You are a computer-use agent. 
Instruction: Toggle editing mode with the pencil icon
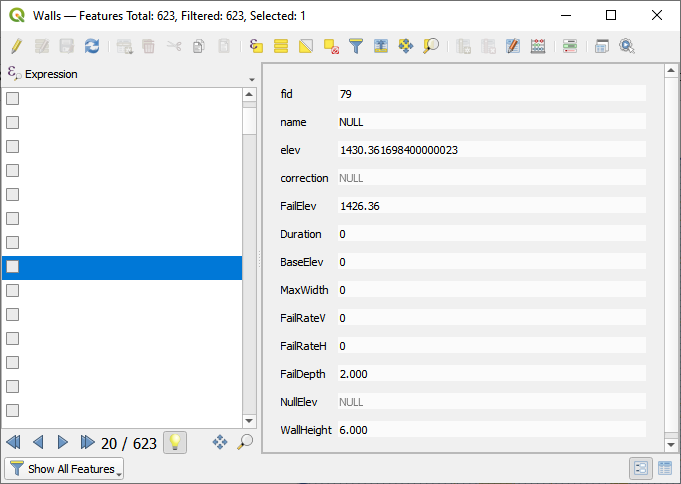click(x=17, y=46)
